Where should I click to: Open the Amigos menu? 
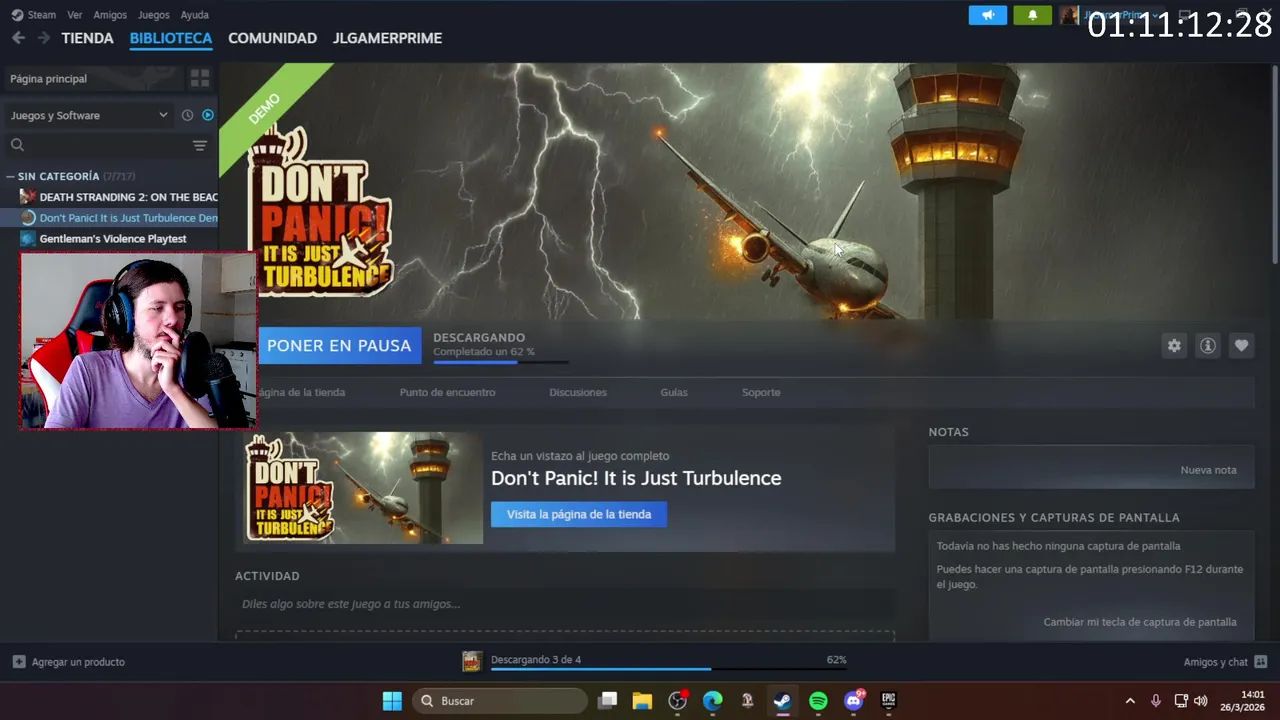click(x=110, y=15)
